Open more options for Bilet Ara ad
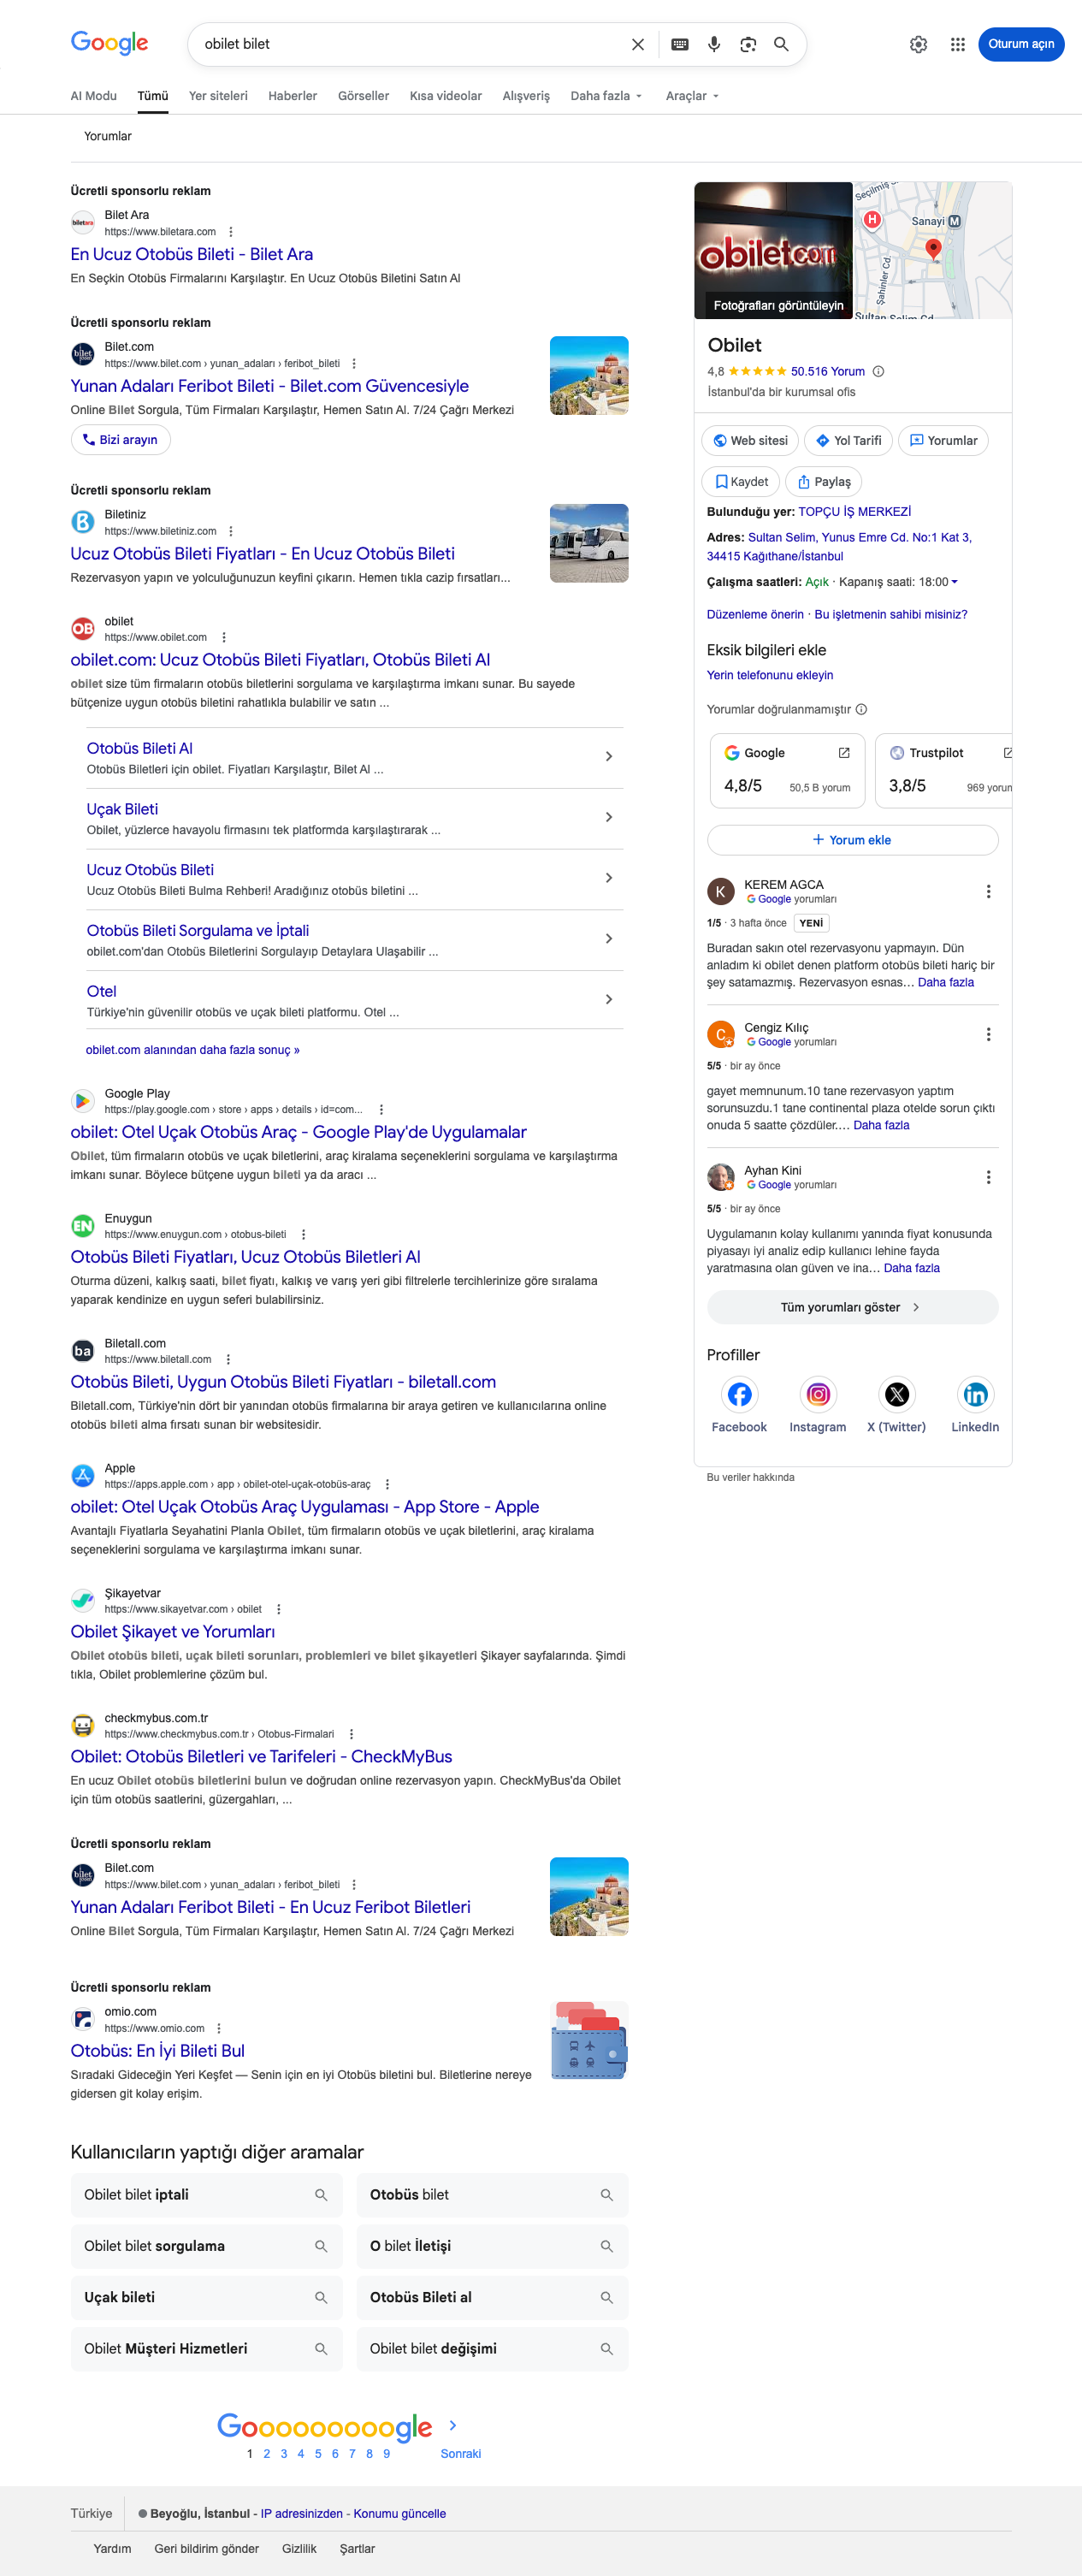The width and height of the screenshot is (1082, 2576). [x=231, y=232]
